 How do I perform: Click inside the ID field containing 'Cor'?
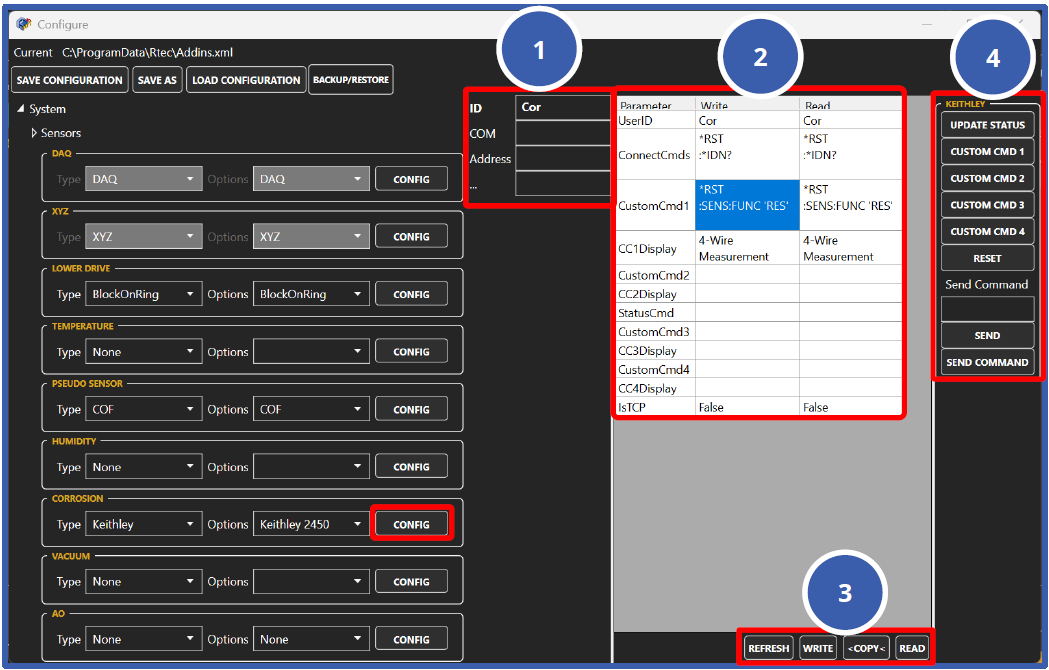[x=560, y=106]
